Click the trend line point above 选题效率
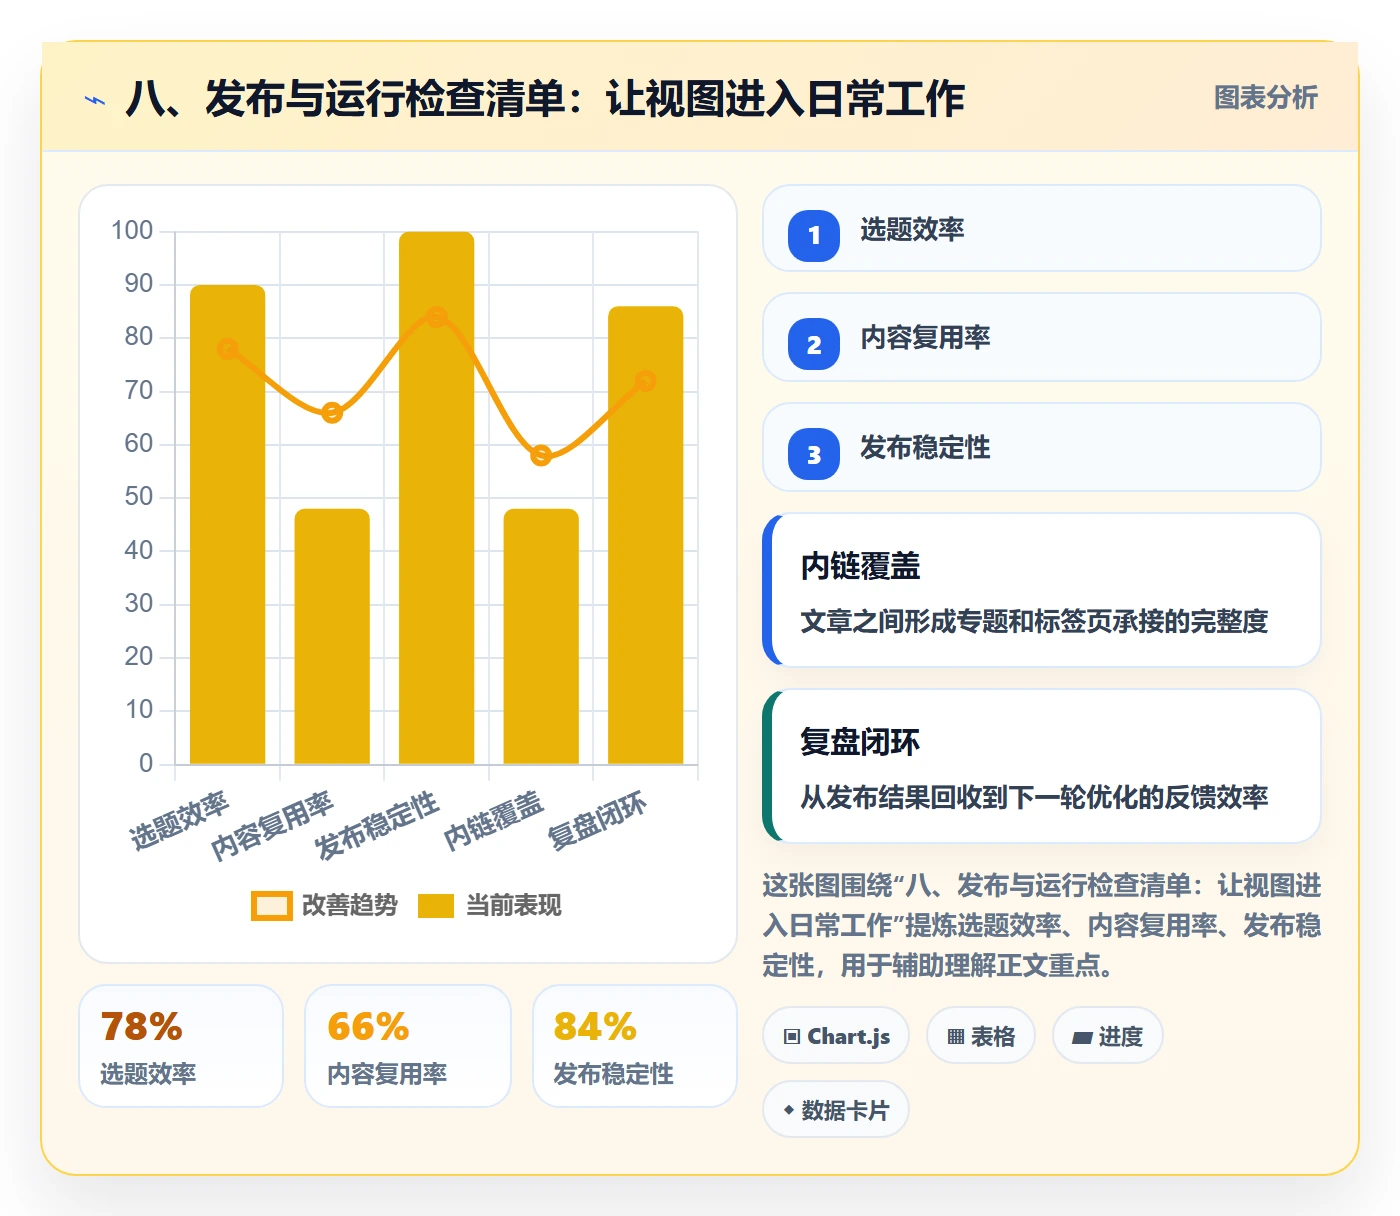Screen dimensions: 1400x1216 pos(228,349)
